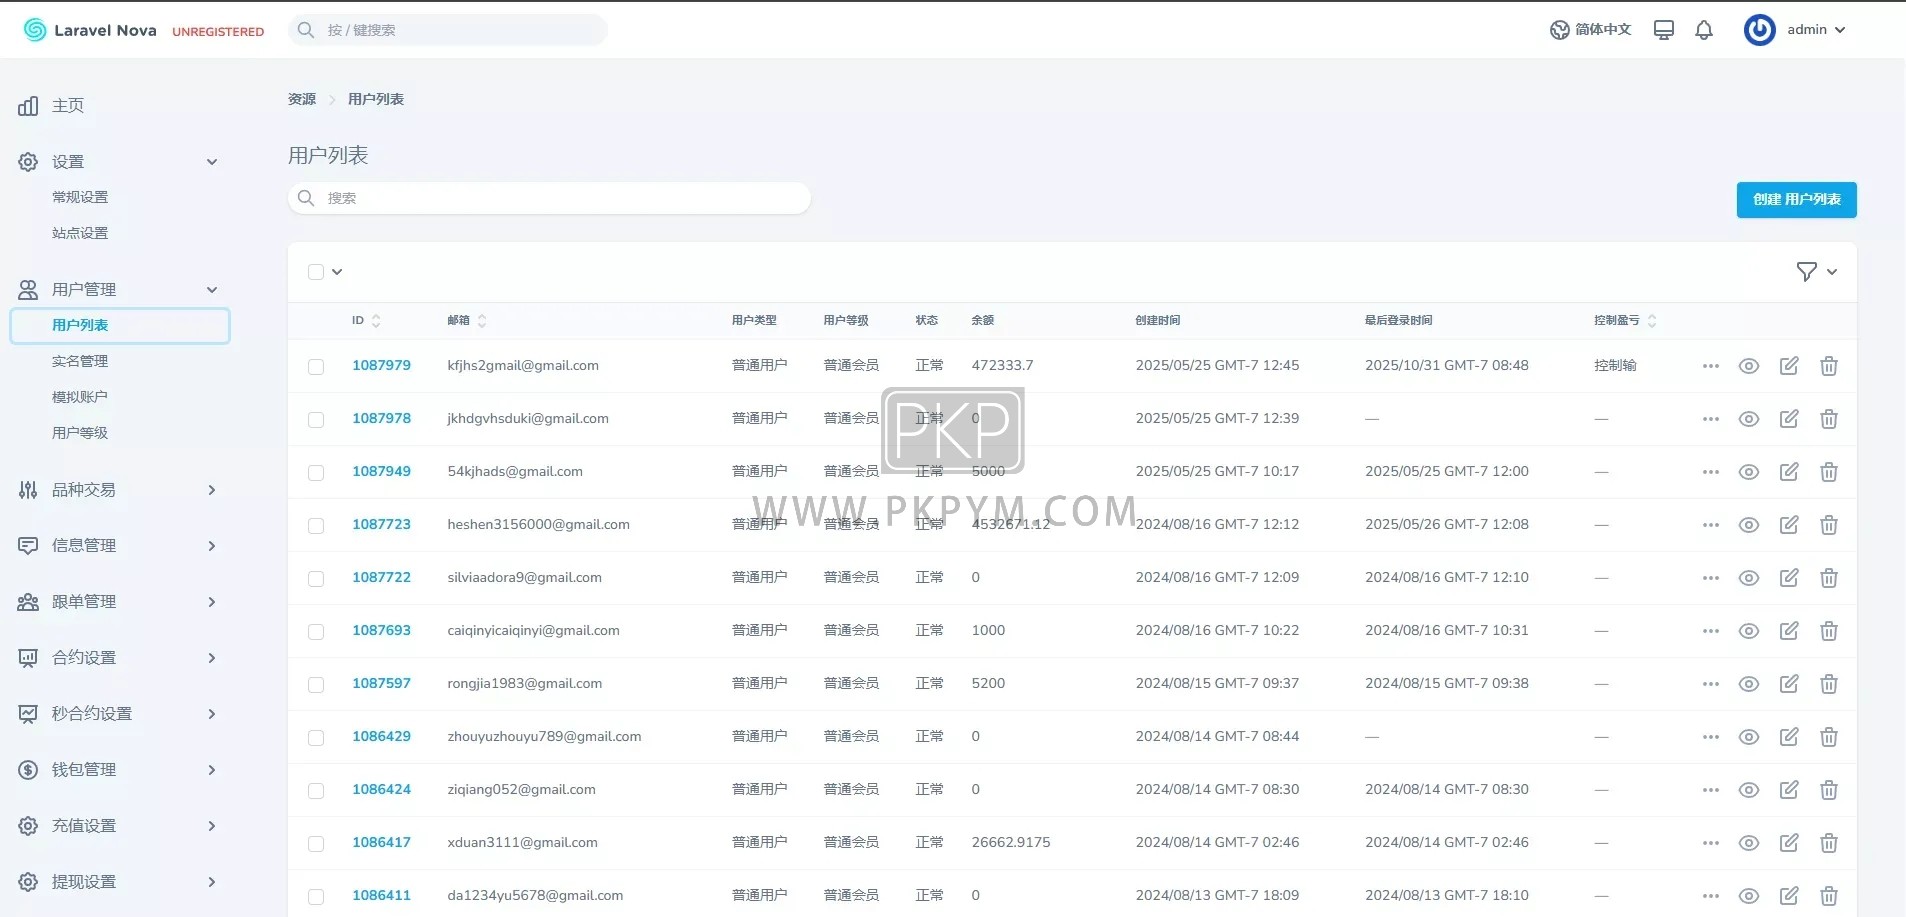Click the Laravel Nova logo

90,30
